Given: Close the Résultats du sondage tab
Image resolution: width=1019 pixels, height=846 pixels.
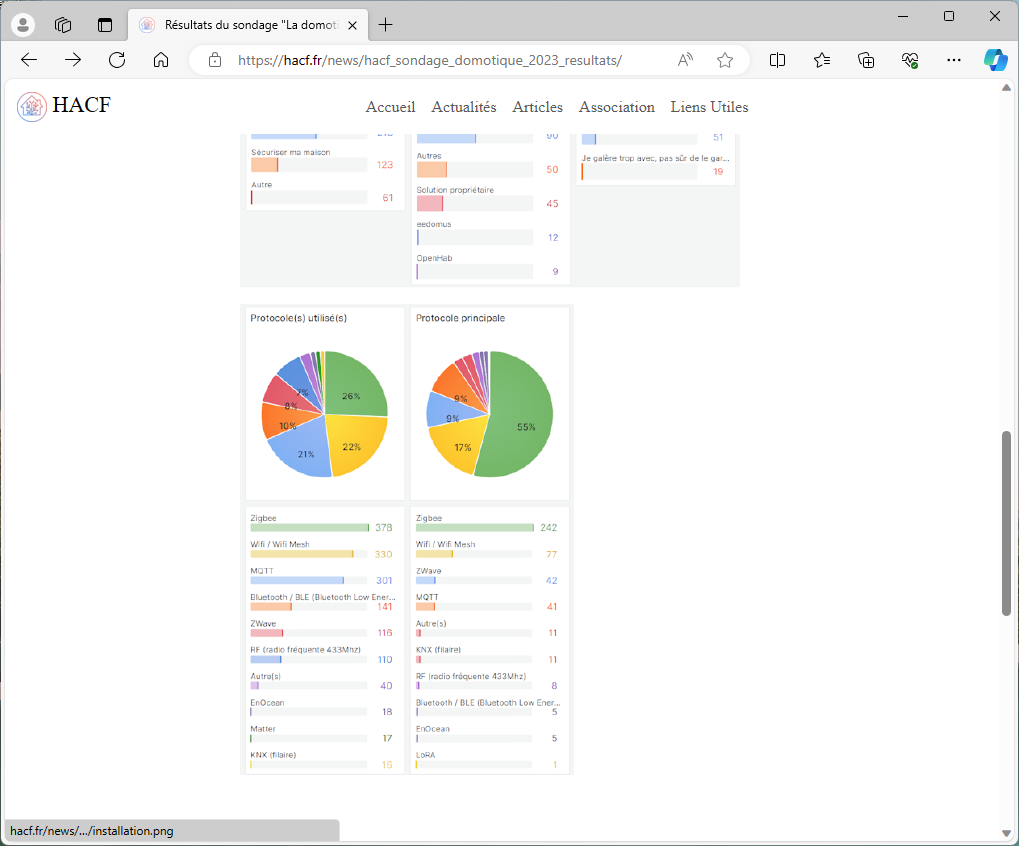Looking at the screenshot, I should click(x=352, y=25).
